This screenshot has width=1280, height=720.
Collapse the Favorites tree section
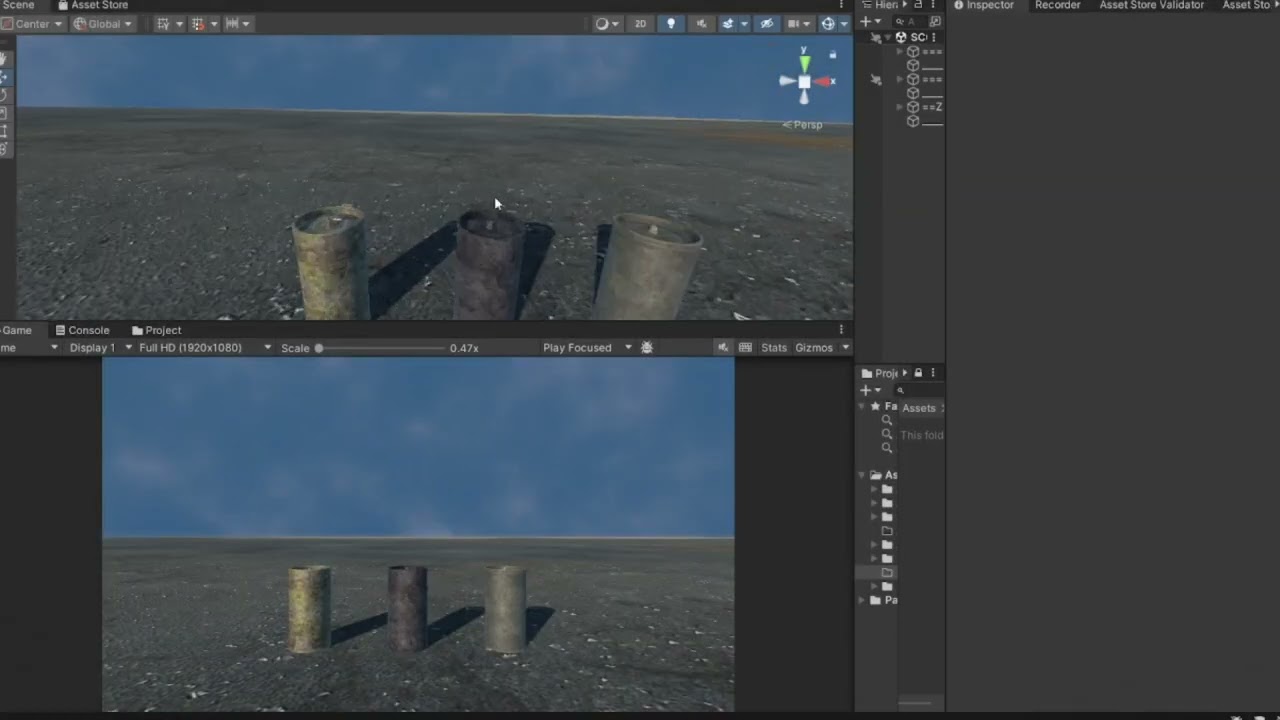pos(862,407)
